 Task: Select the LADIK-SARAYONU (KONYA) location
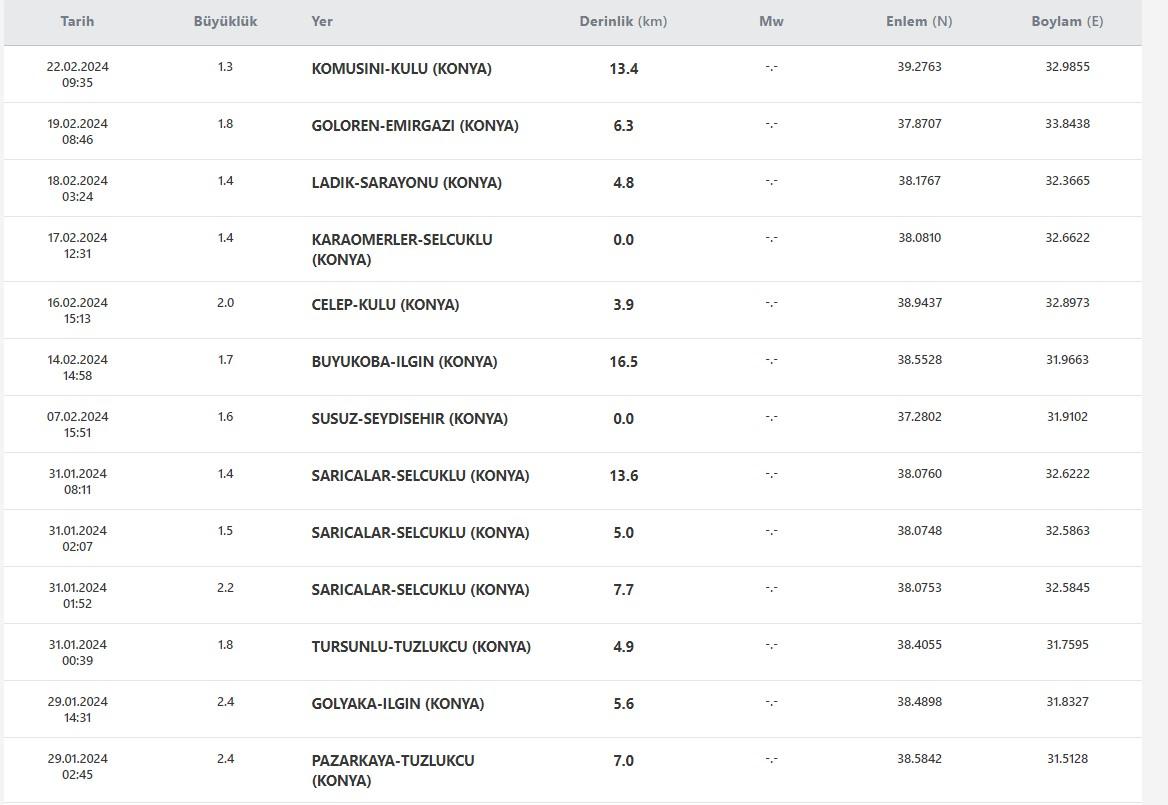pos(407,183)
